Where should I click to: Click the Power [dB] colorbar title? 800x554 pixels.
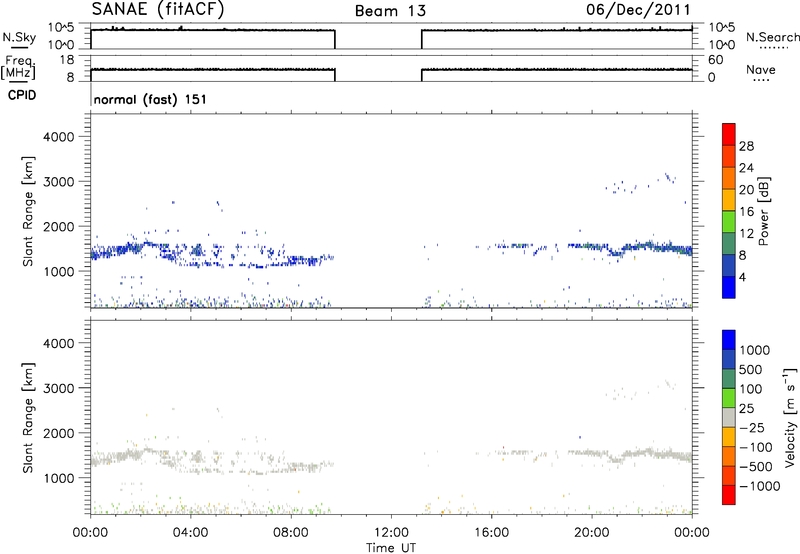point(763,211)
